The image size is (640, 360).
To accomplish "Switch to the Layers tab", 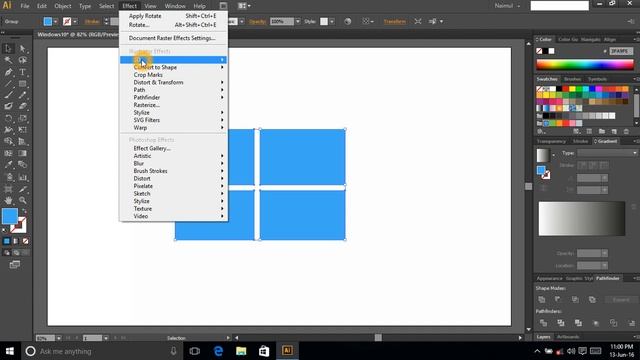I will tap(543, 337).
